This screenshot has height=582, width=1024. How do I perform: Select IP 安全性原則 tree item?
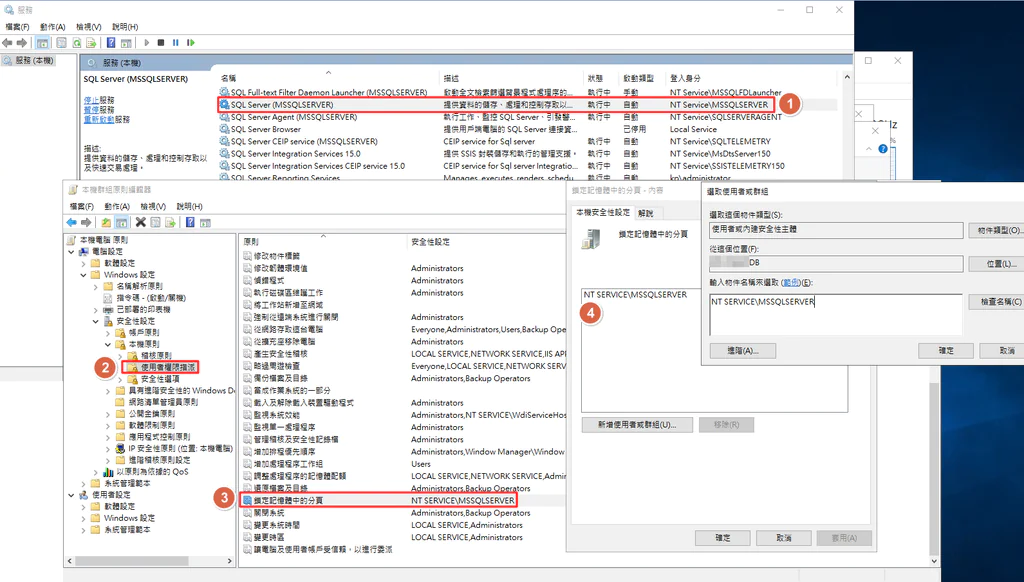click(x=180, y=449)
